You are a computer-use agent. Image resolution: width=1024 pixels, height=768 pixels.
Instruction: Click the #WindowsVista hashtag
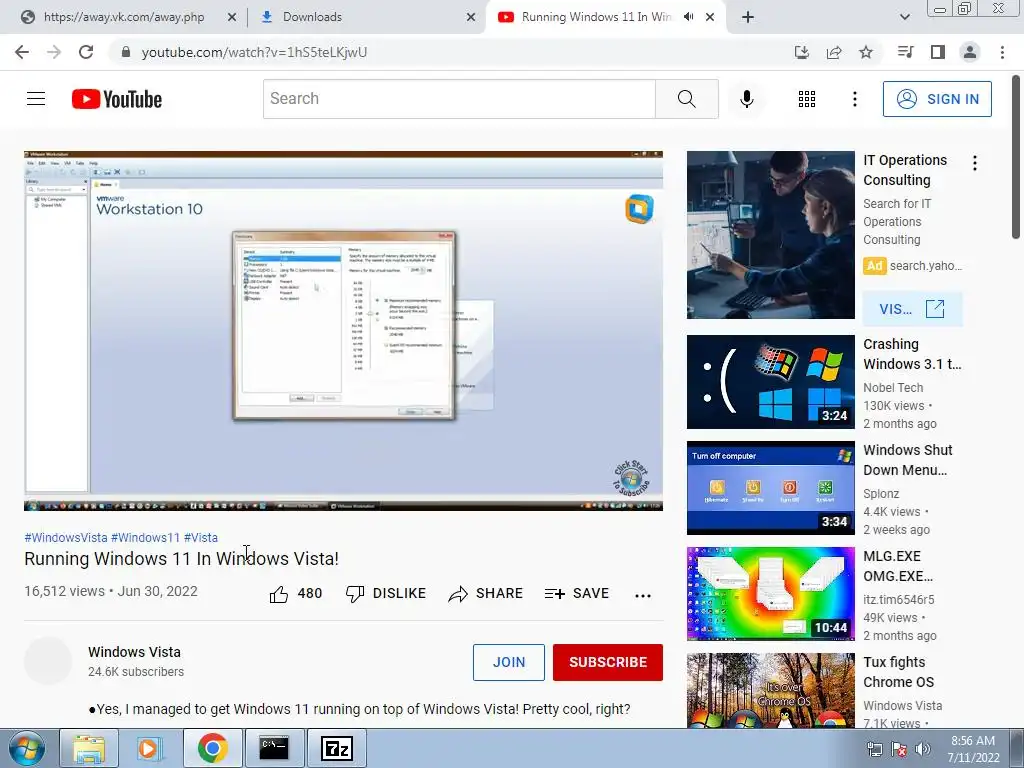[66, 537]
